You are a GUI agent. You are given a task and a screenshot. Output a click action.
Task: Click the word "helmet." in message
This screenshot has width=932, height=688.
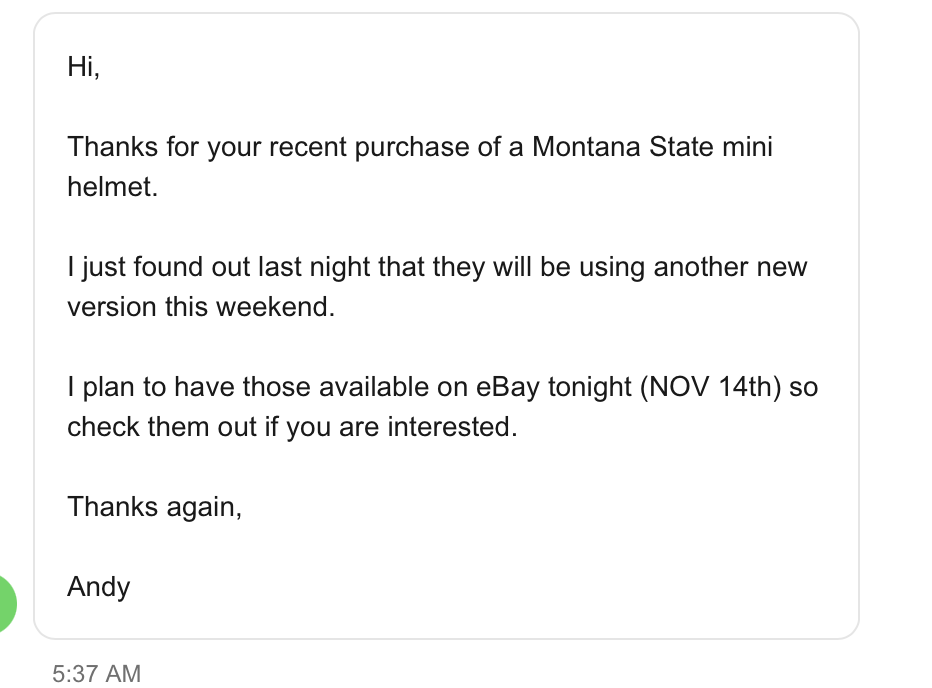tap(112, 187)
